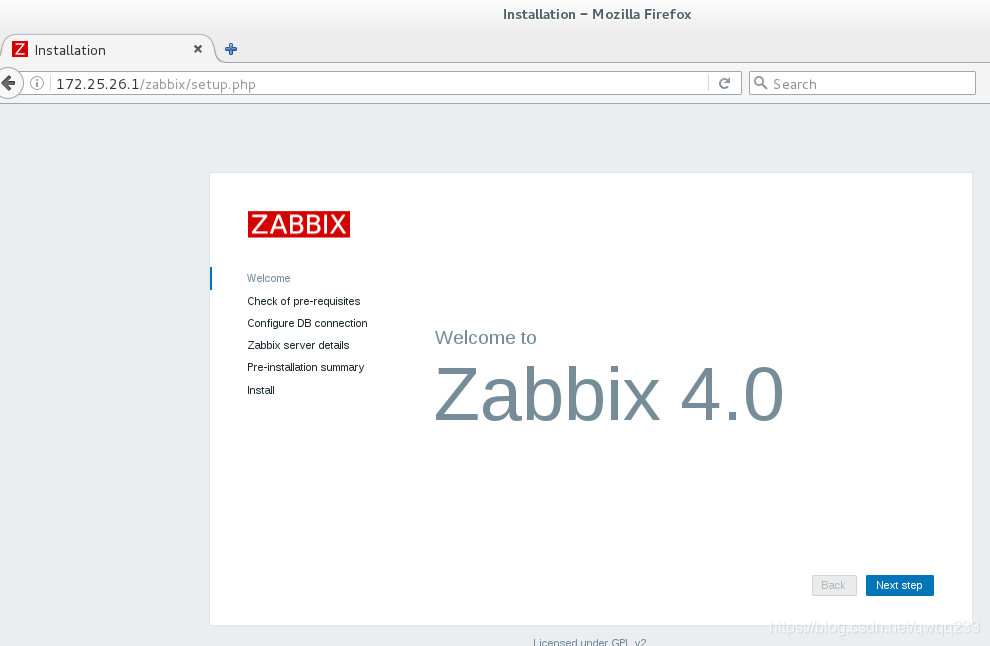Select Configure DB connection step
This screenshot has width=990, height=646.
(307, 323)
